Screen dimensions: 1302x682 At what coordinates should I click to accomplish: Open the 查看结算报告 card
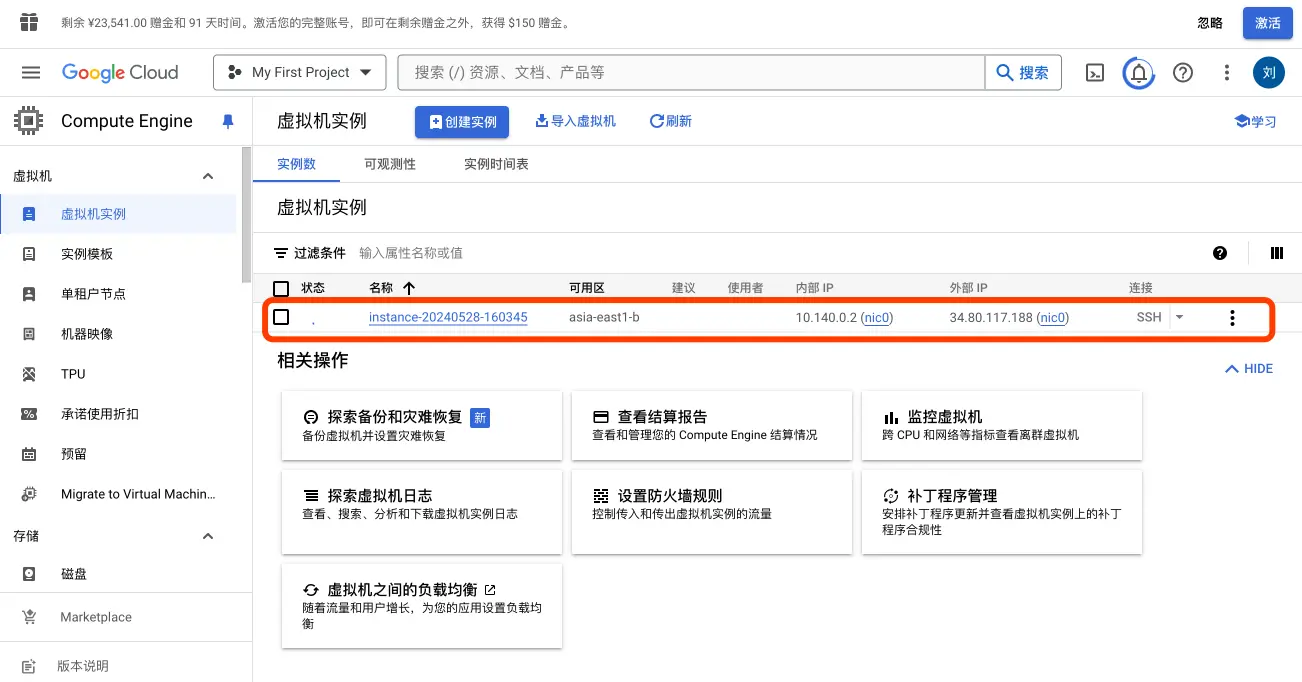[x=712, y=425]
